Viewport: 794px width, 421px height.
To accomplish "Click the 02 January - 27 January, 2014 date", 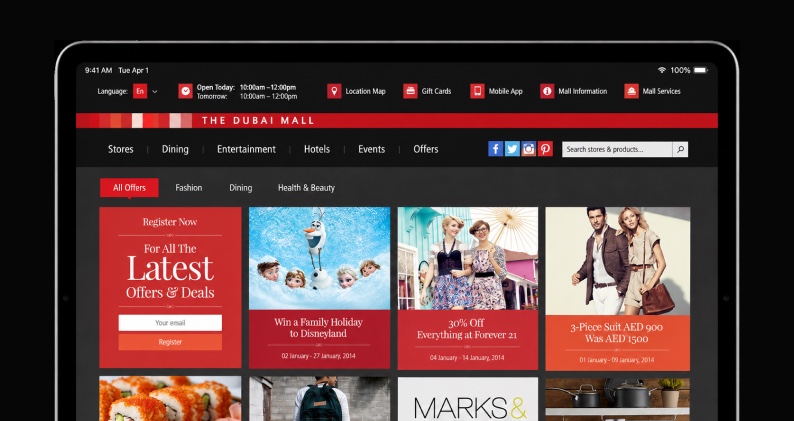I will (x=319, y=356).
